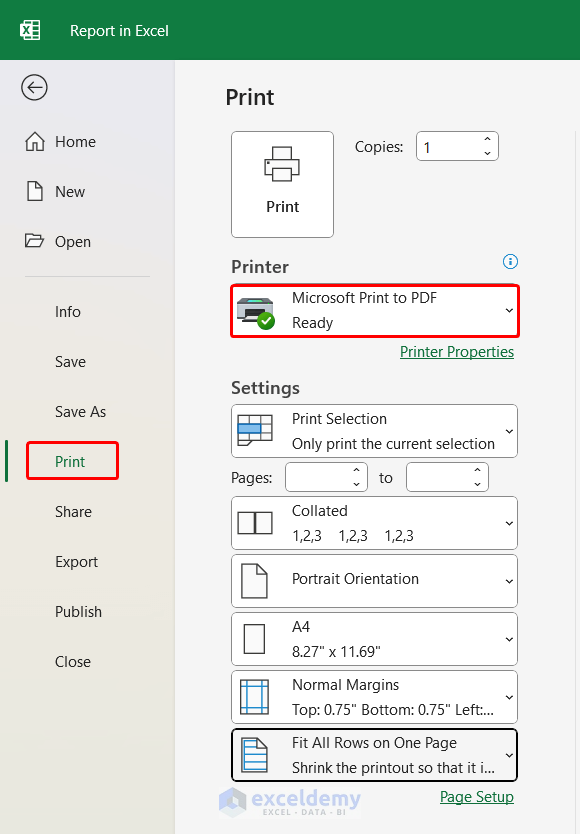The width and height of the screenshot is (580, 834).
Task: Select Close in the sidebar
Action: (73, 662)
